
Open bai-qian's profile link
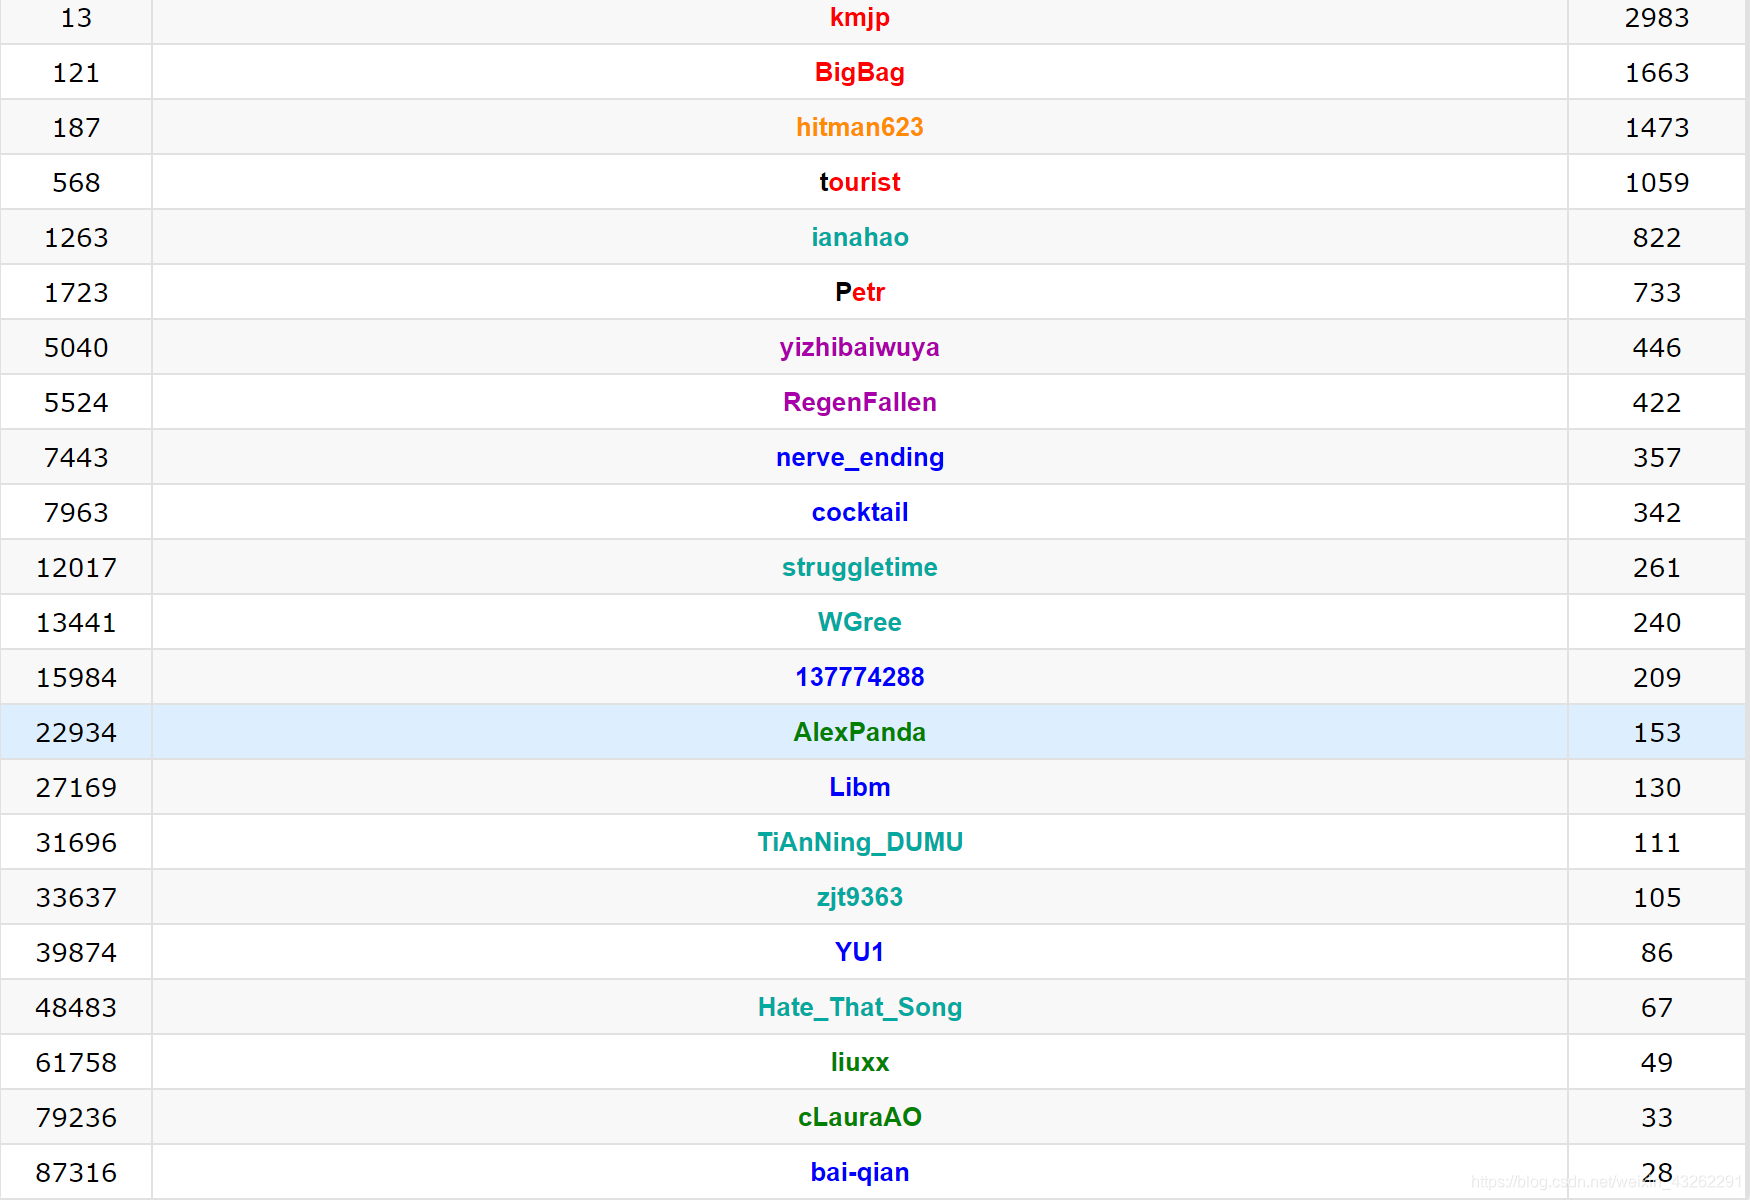point(859,1172)
